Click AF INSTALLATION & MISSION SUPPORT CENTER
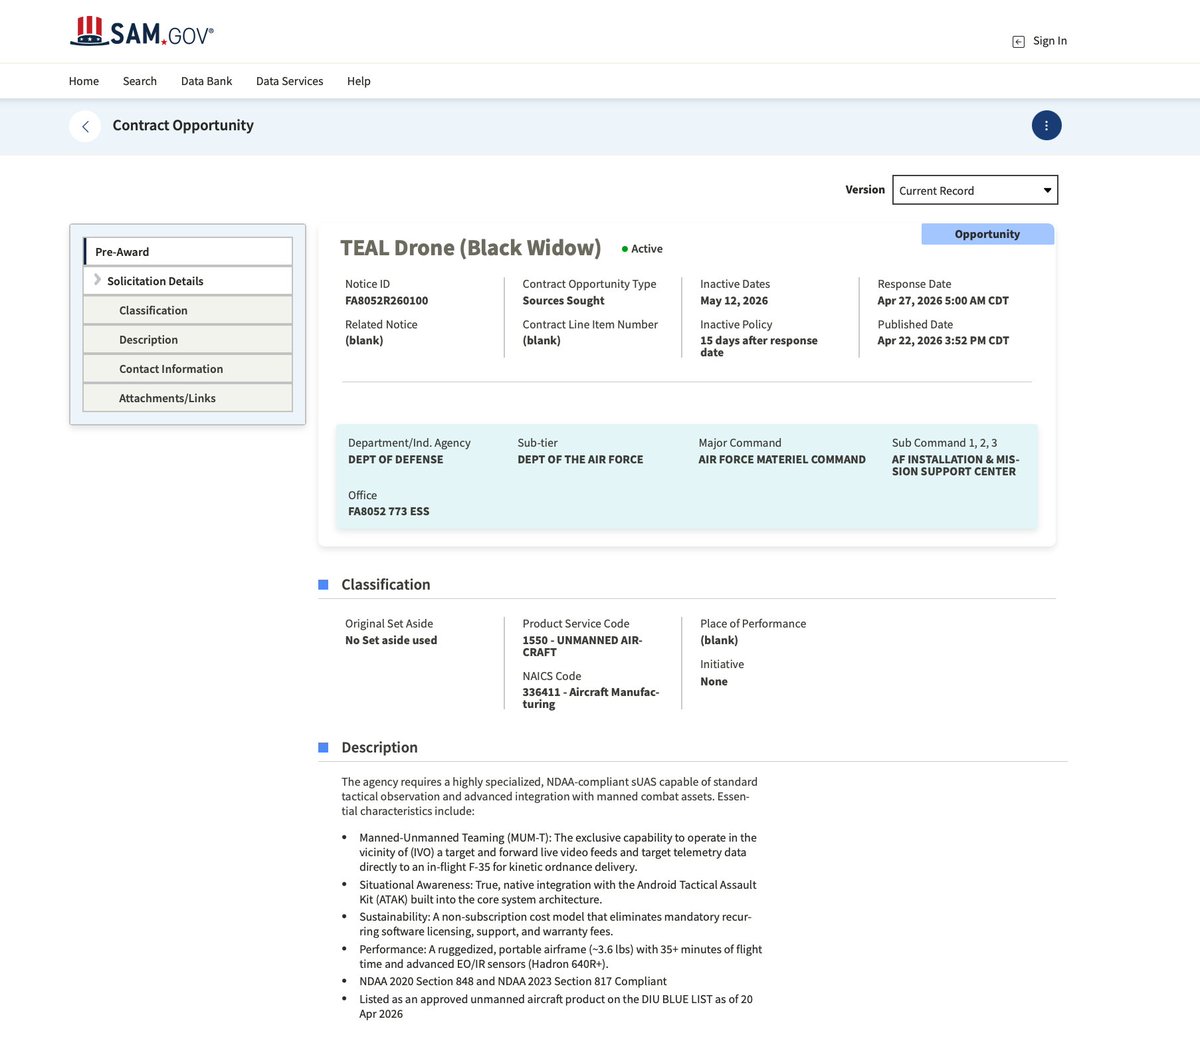The height and width of the screenshot is (1045, 1200). point(955,465)
